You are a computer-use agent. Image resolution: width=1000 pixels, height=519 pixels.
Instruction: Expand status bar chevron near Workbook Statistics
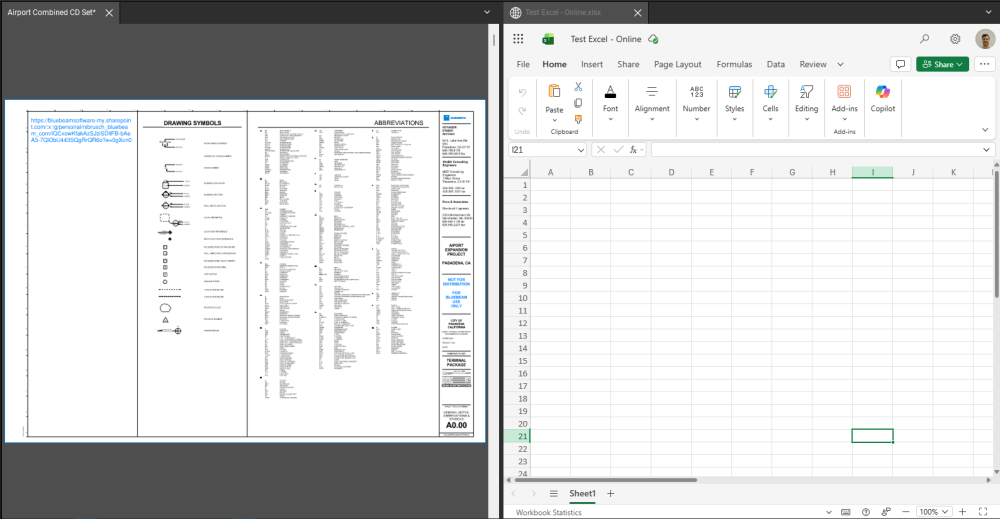pyautogui.click(x=828, y=512)
